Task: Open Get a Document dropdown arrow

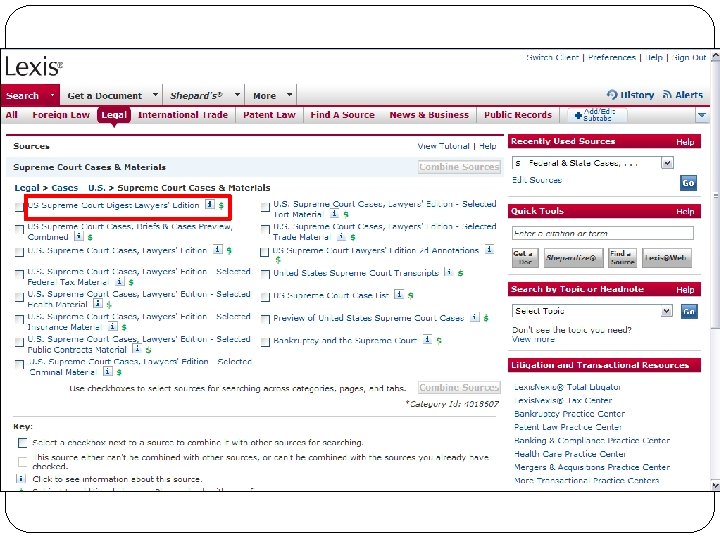Action: [155, 95]
